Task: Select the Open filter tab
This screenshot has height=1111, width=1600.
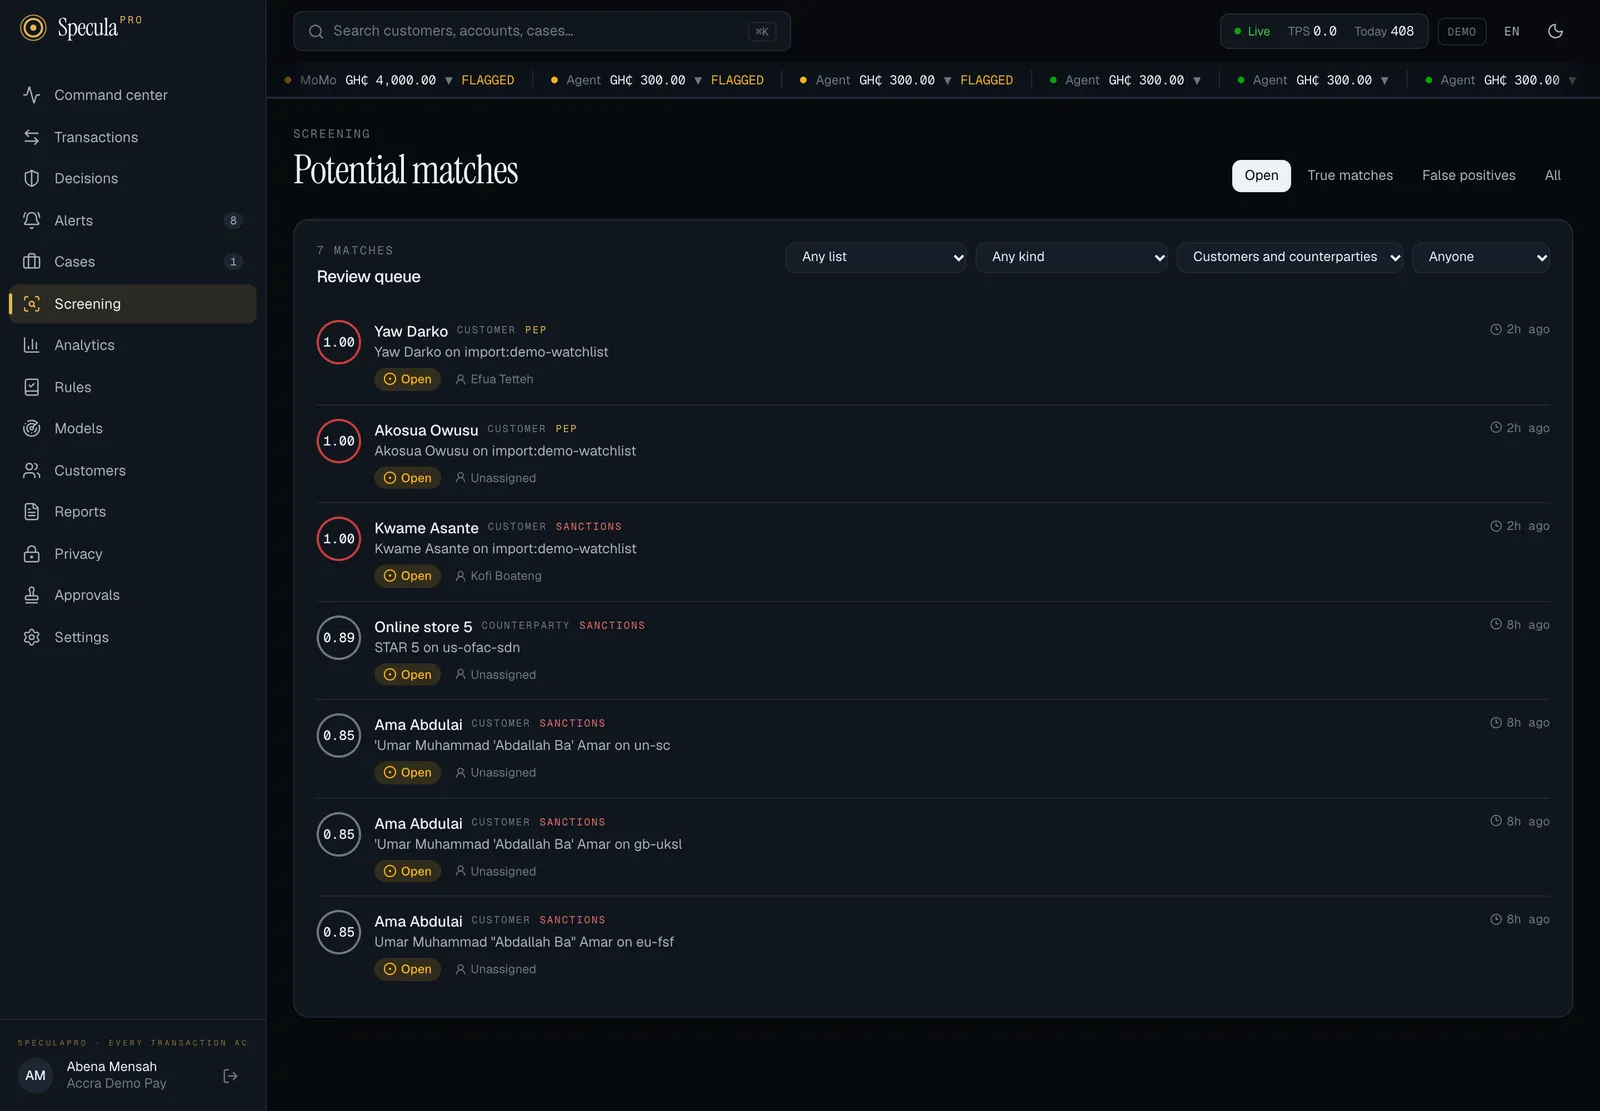Action: tap(1261, 175)
